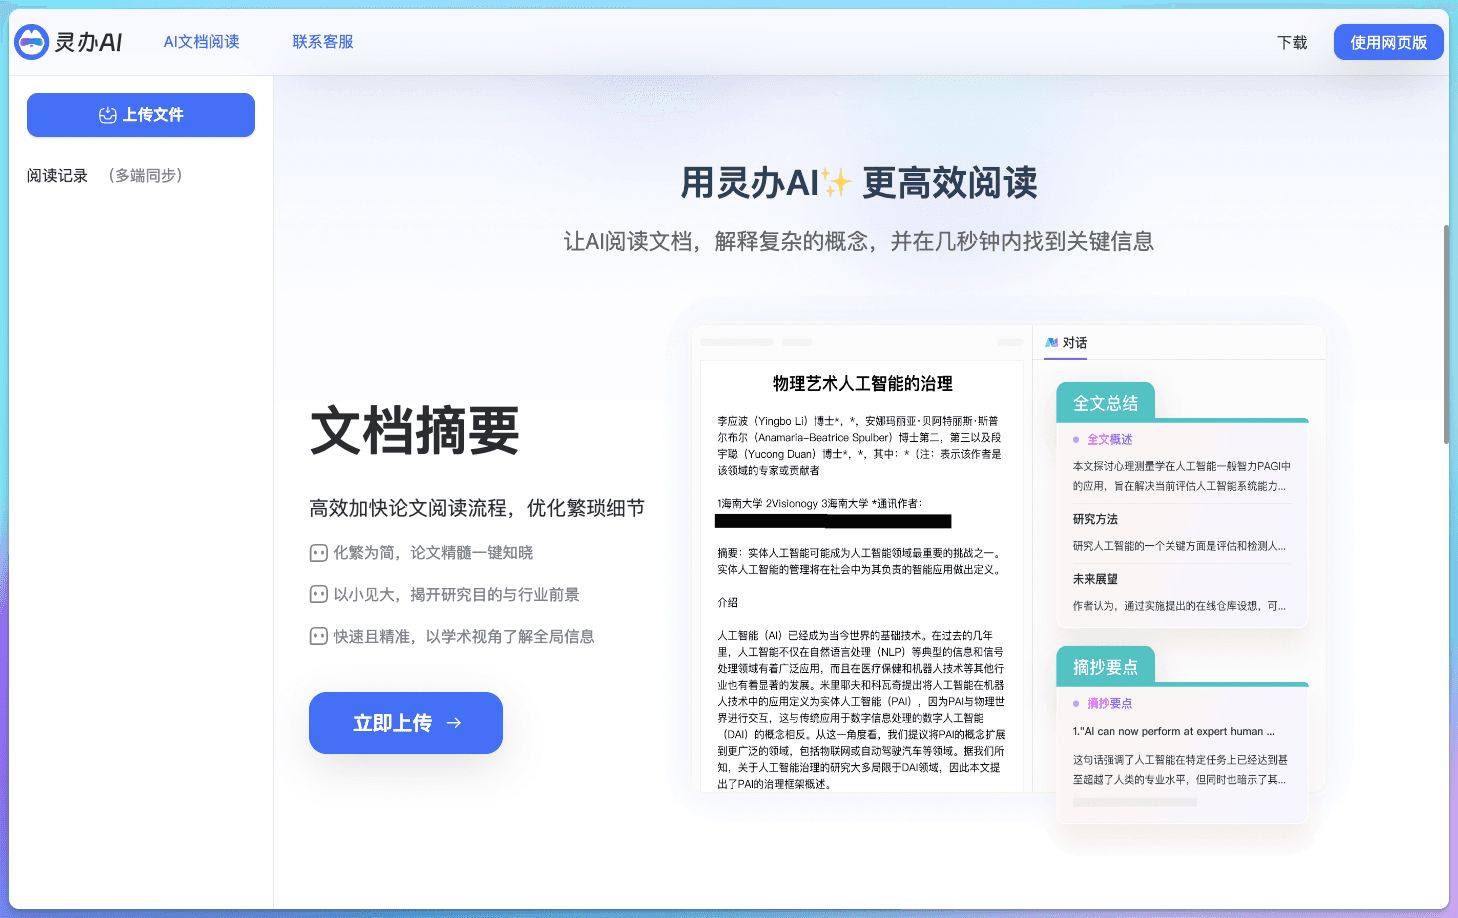Click the 研究方法 heading

[1095, 519]
